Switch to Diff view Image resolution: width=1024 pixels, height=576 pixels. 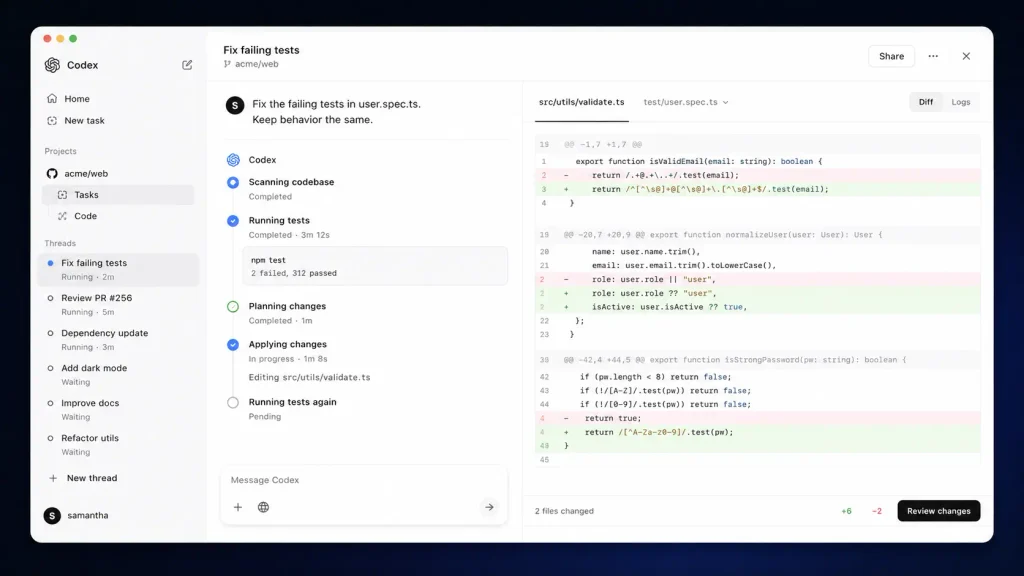926,102
